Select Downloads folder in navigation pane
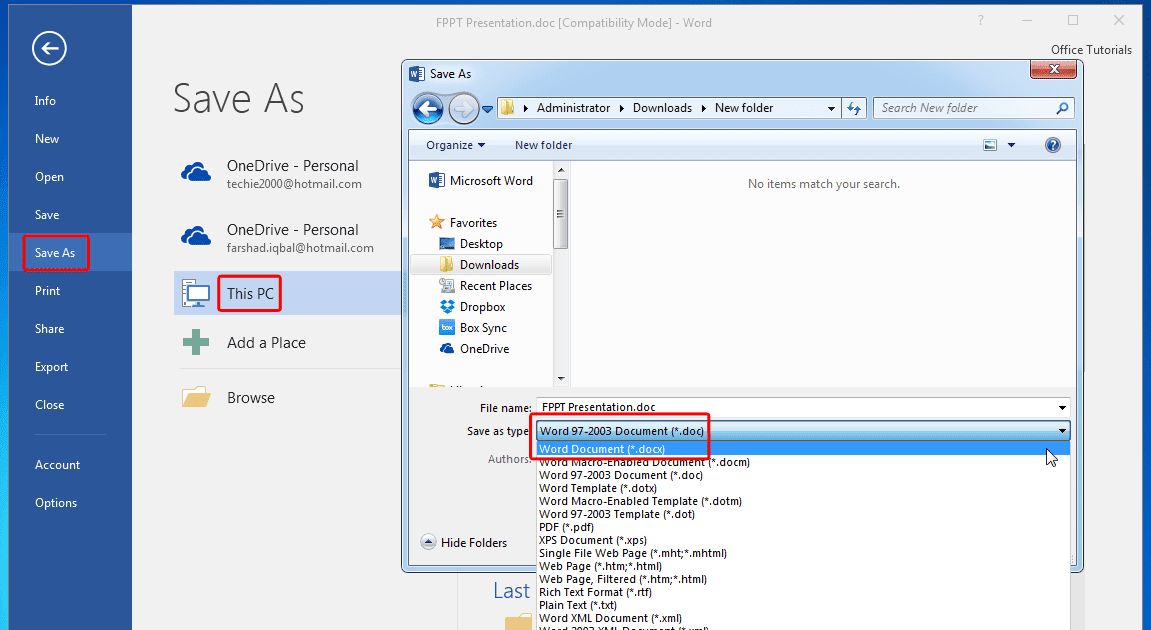Image resolution: width=1151 pixels, height=630 pixels. click(481, 264)
